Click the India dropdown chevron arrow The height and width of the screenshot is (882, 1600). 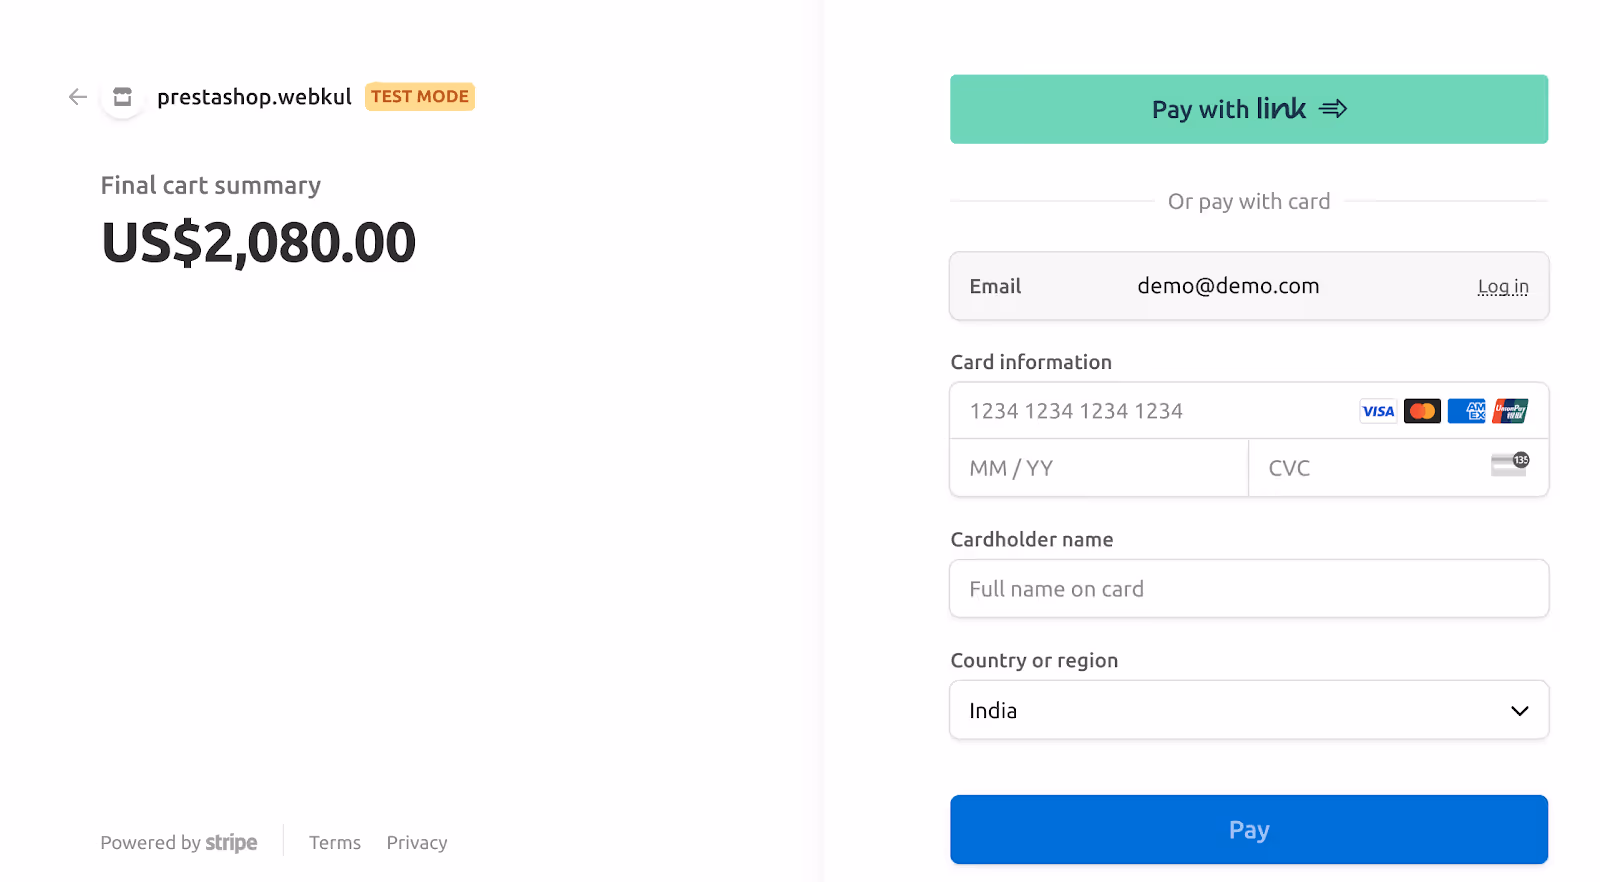coord(1519,711)
